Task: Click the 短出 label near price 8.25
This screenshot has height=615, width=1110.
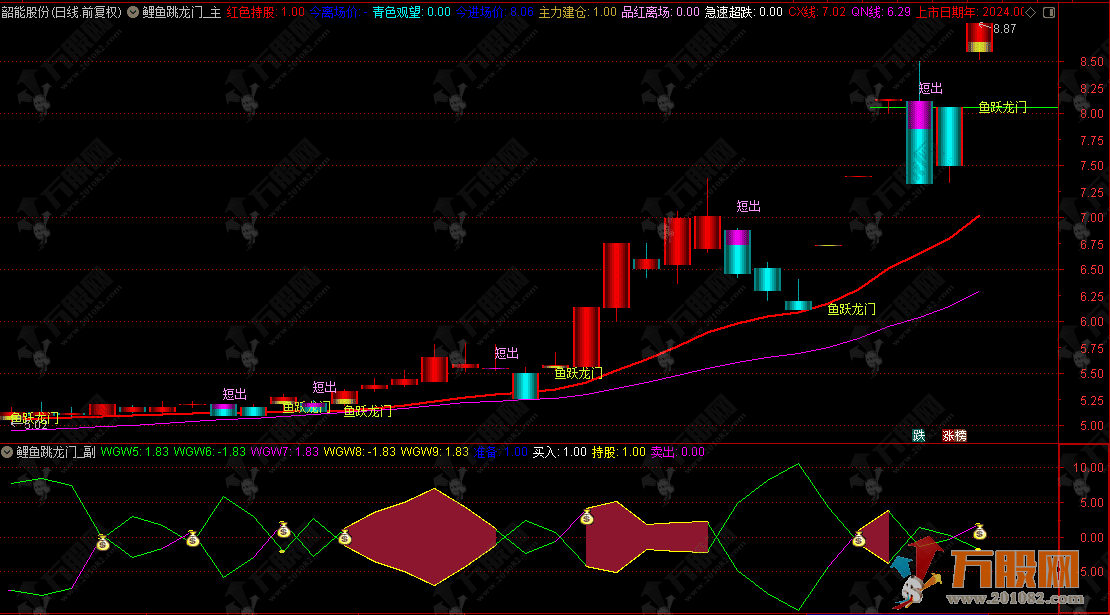Action: pyautogui.click(x=931, y=88)
